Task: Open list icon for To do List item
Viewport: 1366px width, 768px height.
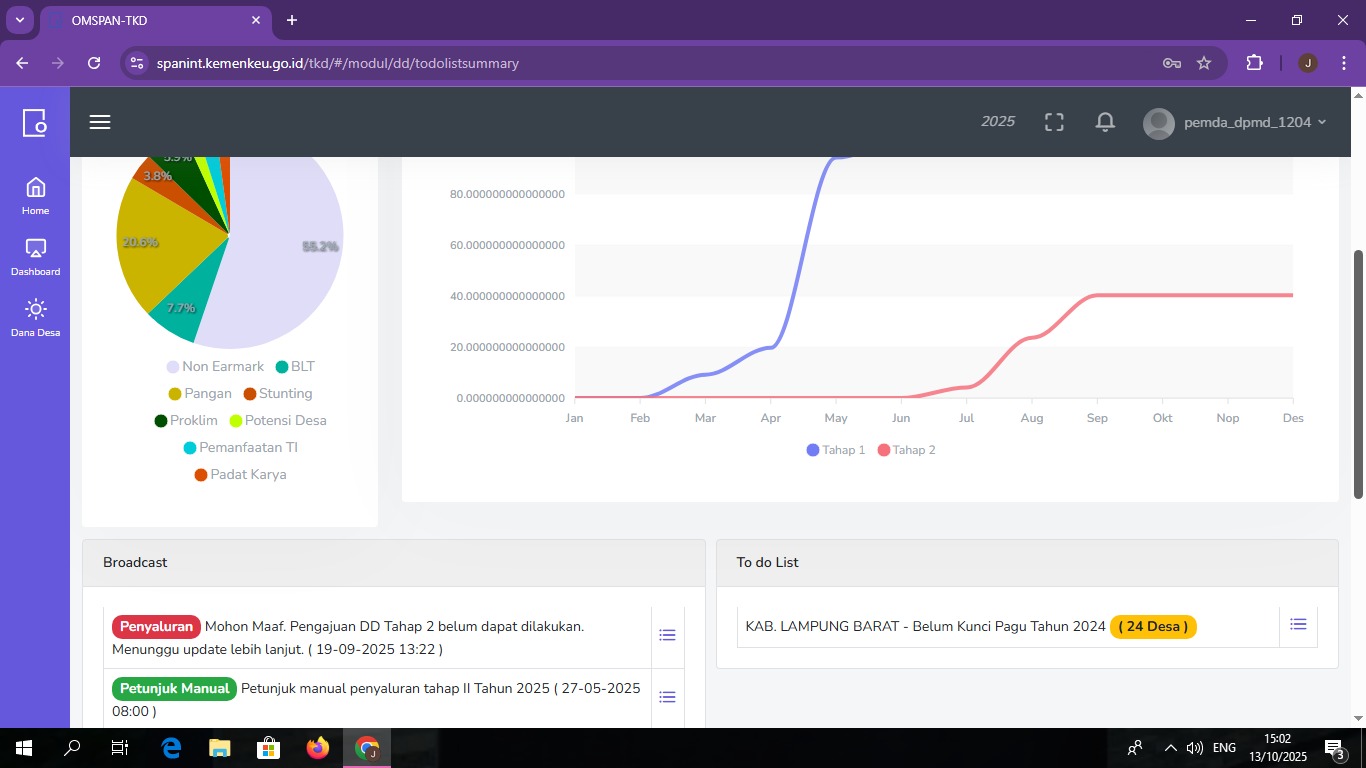Action: tap(1298, 624)
